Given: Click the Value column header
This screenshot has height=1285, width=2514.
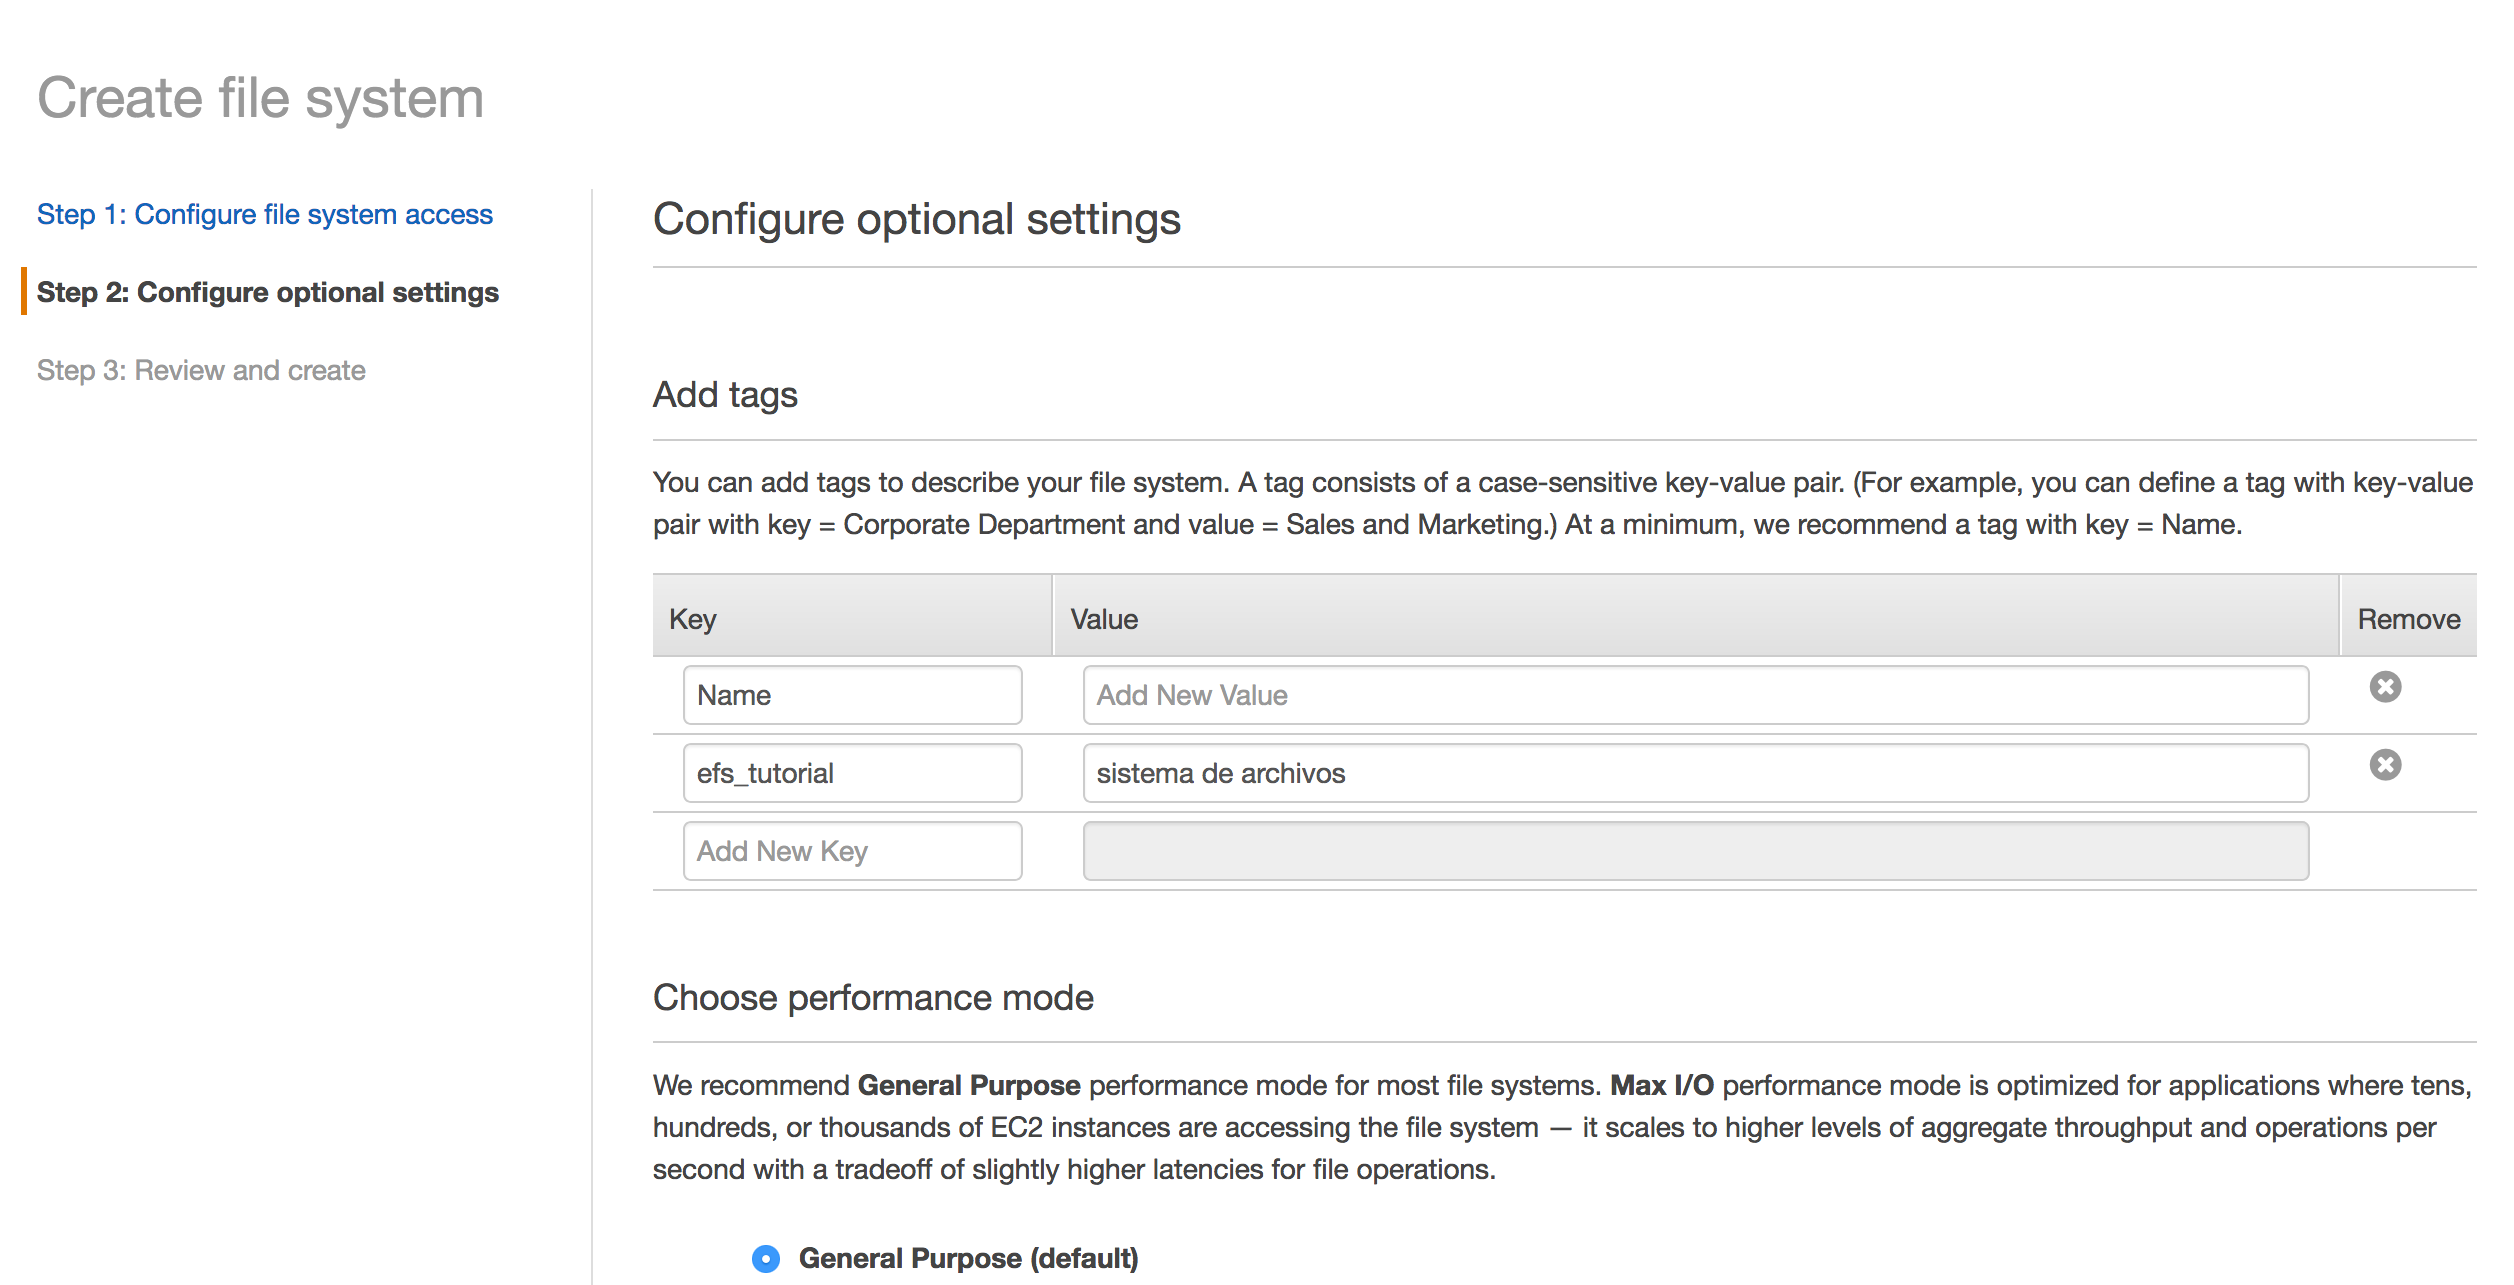Looking at the screenshot, I should point(1695,617).
